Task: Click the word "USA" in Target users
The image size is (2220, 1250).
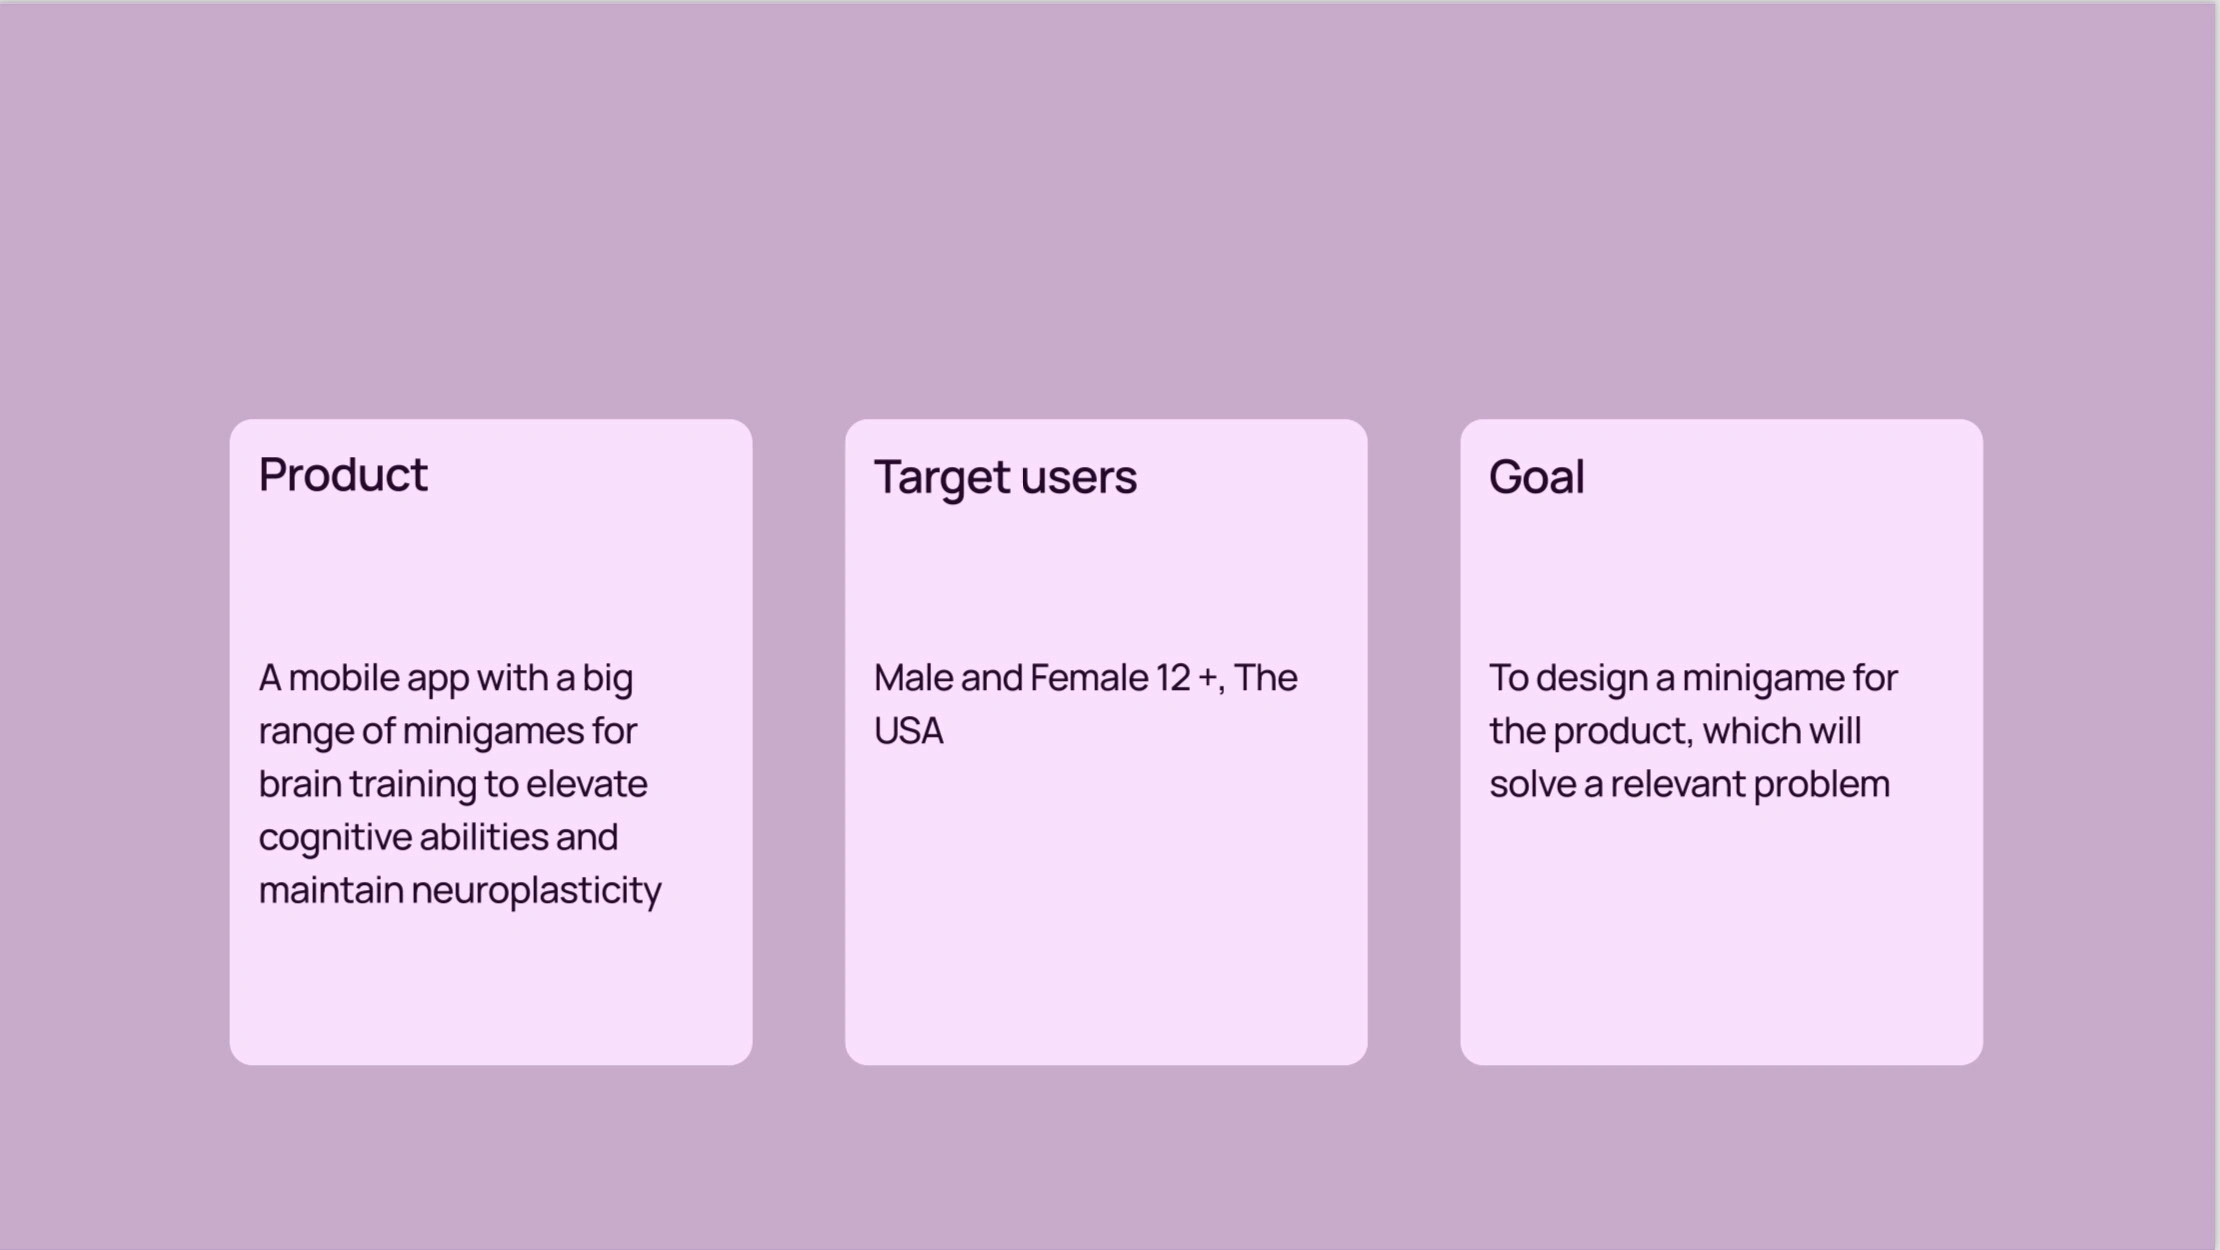Action: (x=908, y=731)
